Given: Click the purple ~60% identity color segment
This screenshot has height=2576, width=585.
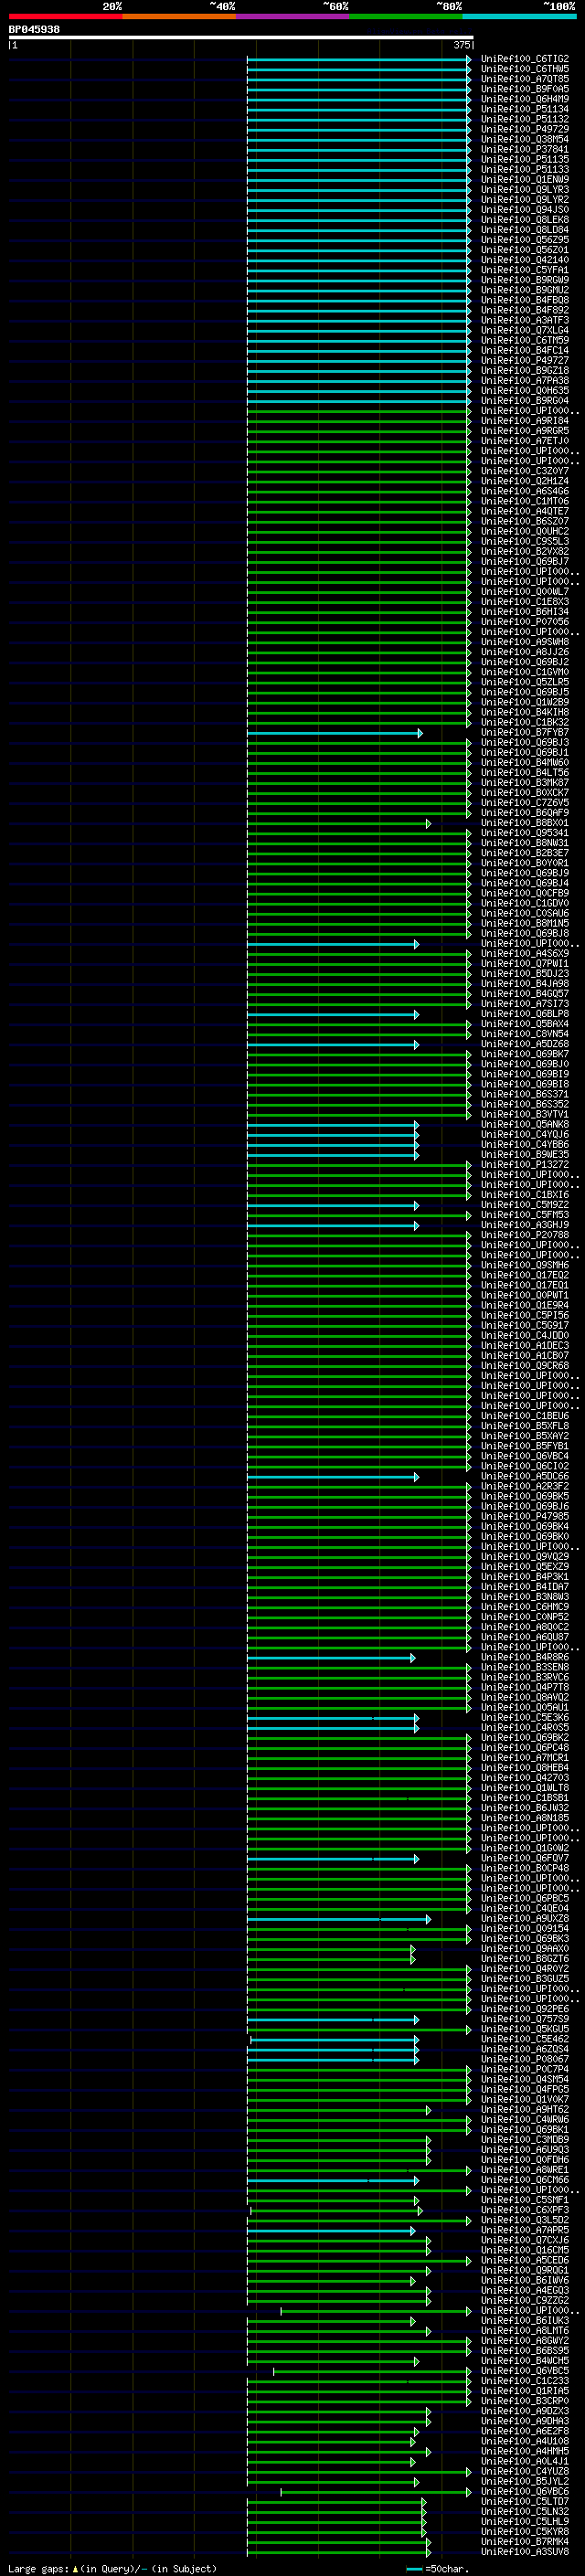Looking at the screenshot, I should [293, 16].
